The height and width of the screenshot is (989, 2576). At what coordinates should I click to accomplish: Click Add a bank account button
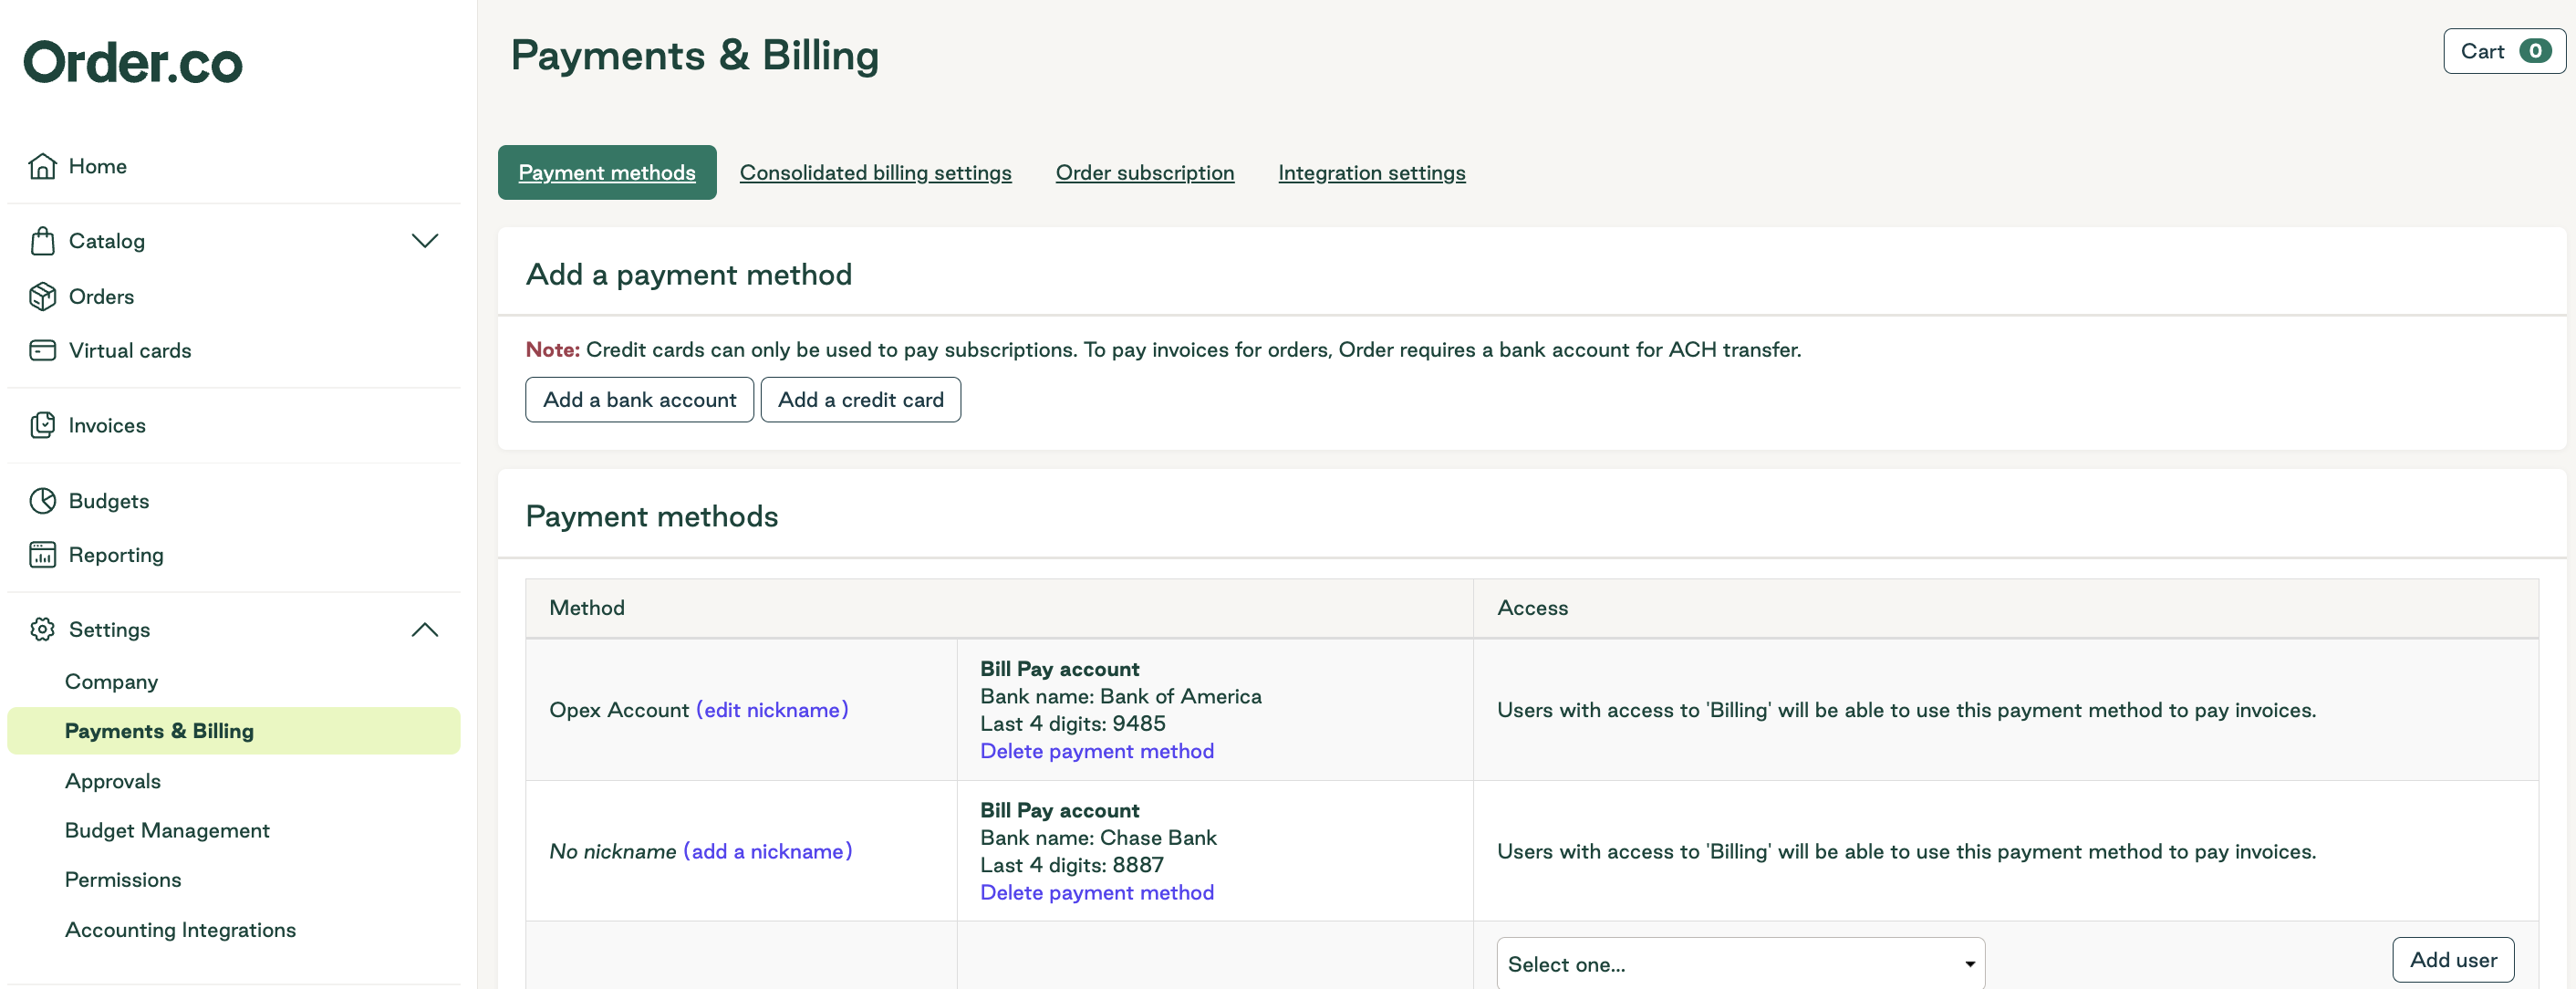(x=639, y=399)
